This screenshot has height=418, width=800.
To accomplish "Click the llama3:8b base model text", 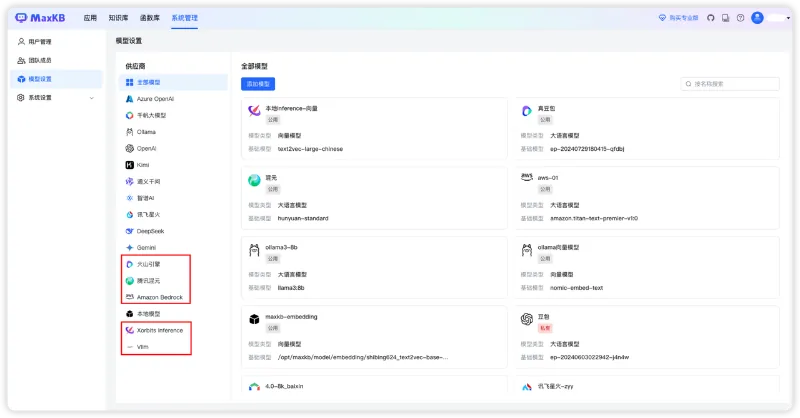I will 291,288.
